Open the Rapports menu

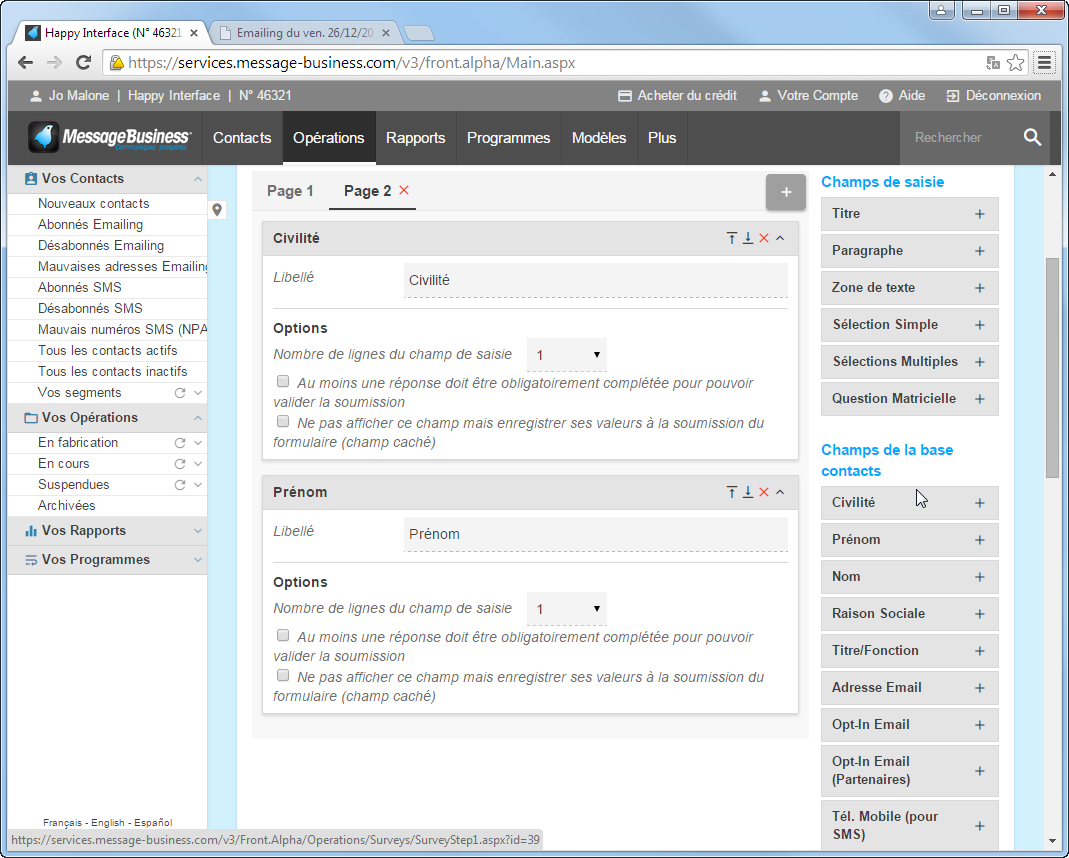tap(415, 138)
